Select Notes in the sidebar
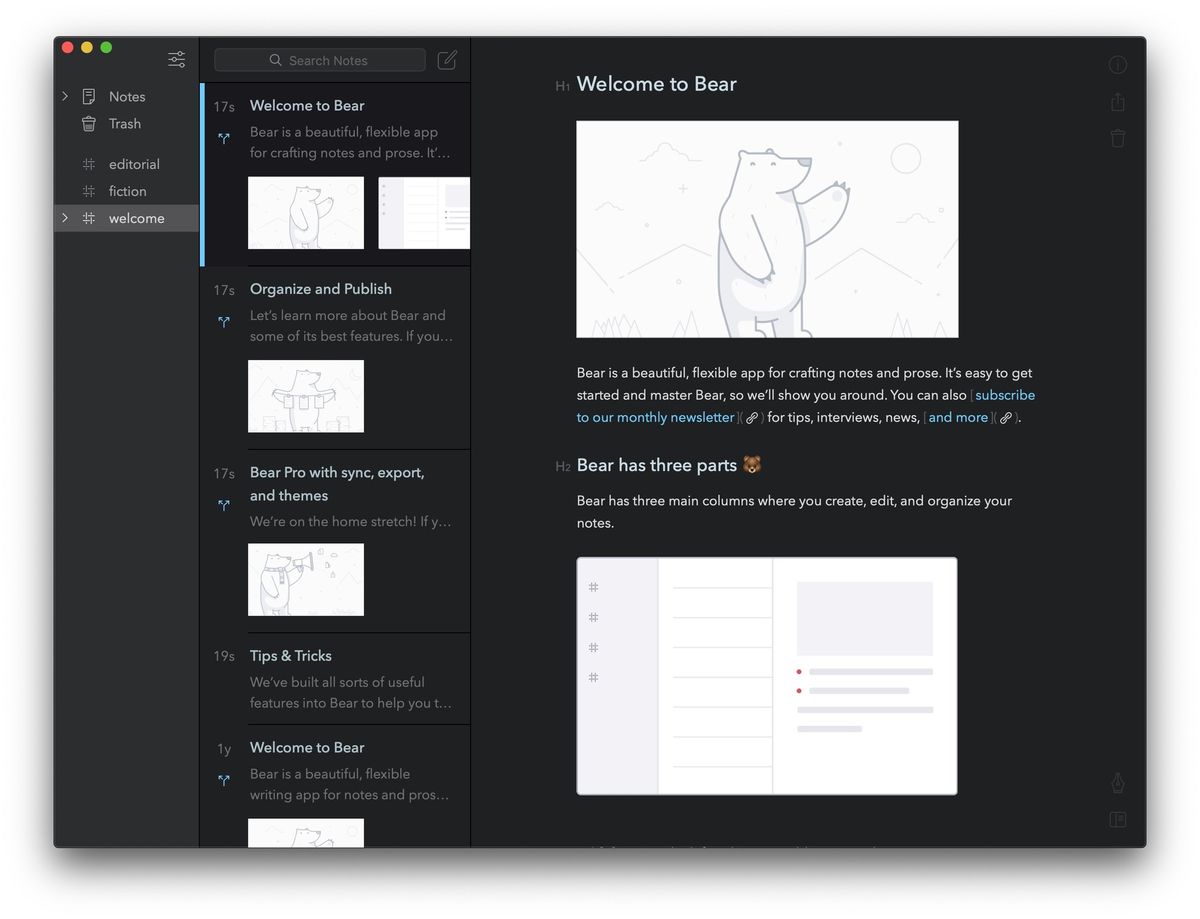Screen dimensions: 1200x919 [126, 96]
